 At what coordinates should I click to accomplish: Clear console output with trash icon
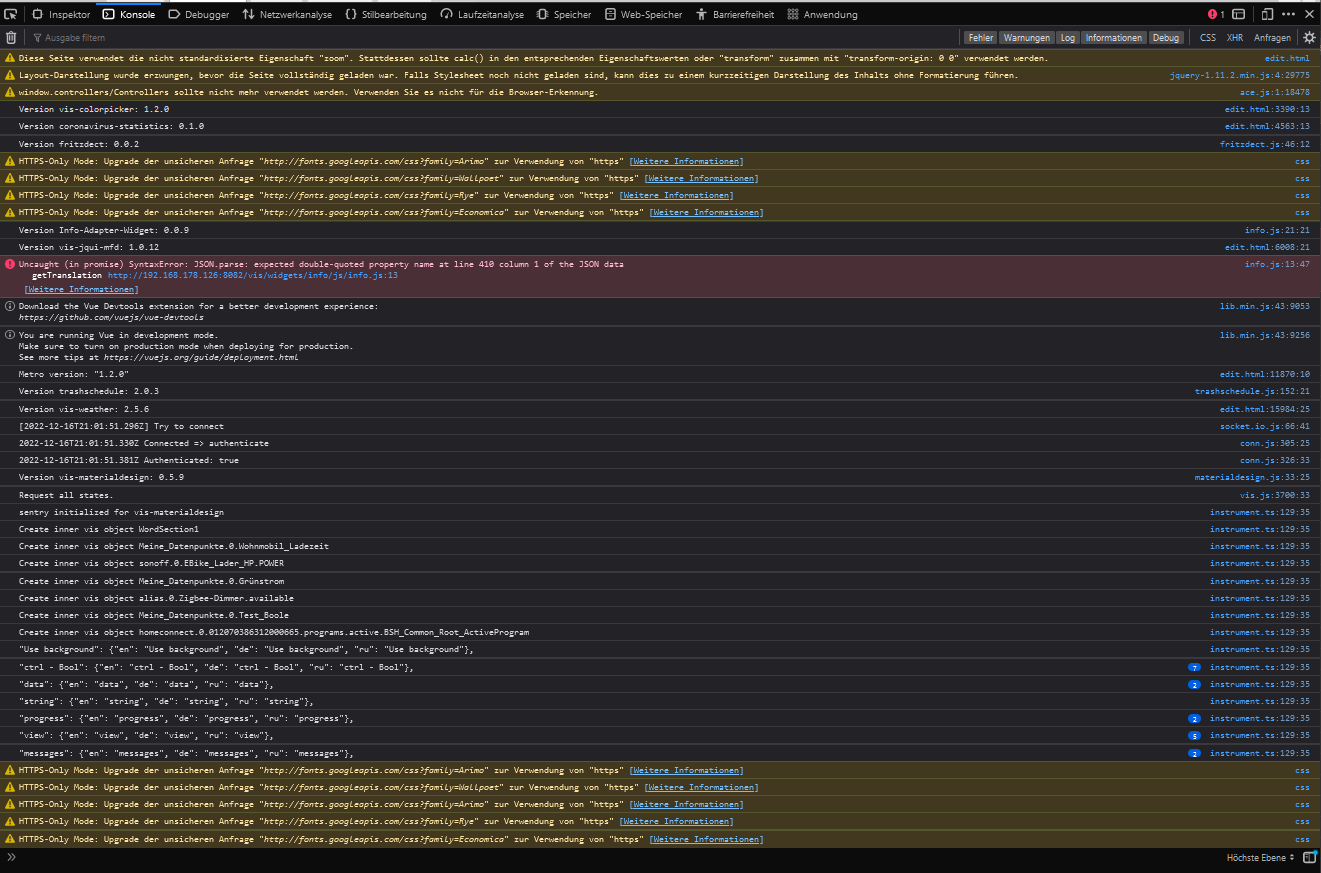(x=11, y=37)
